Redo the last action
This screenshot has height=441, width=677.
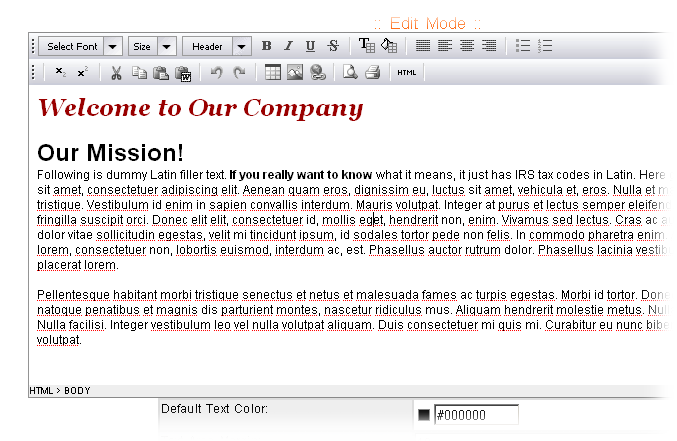click(x=239, y=73)
